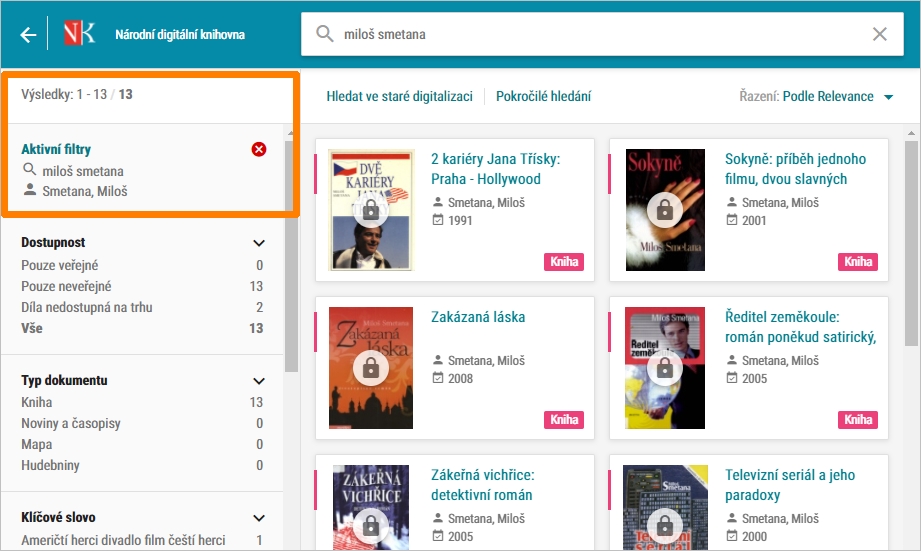The image size is (921, 551).
Task: Click the magnifier icon in the search box
Action: (x=325, y=33)
